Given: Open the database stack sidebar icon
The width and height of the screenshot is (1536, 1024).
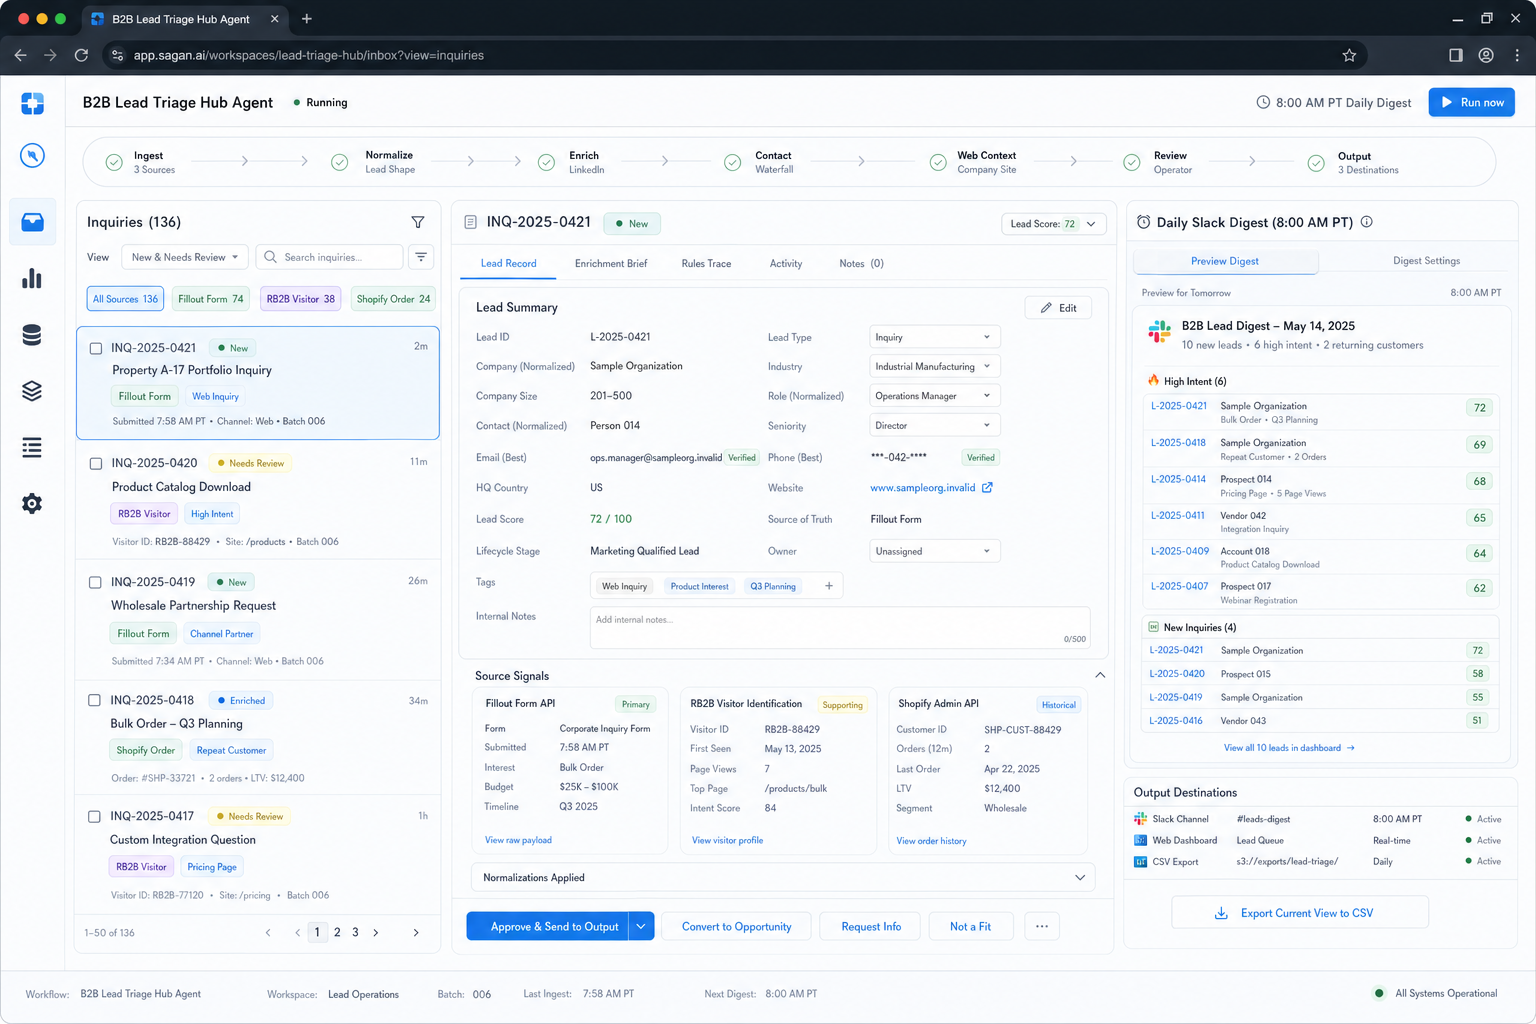Looking at the screenshot, I should tap(32, 335).
